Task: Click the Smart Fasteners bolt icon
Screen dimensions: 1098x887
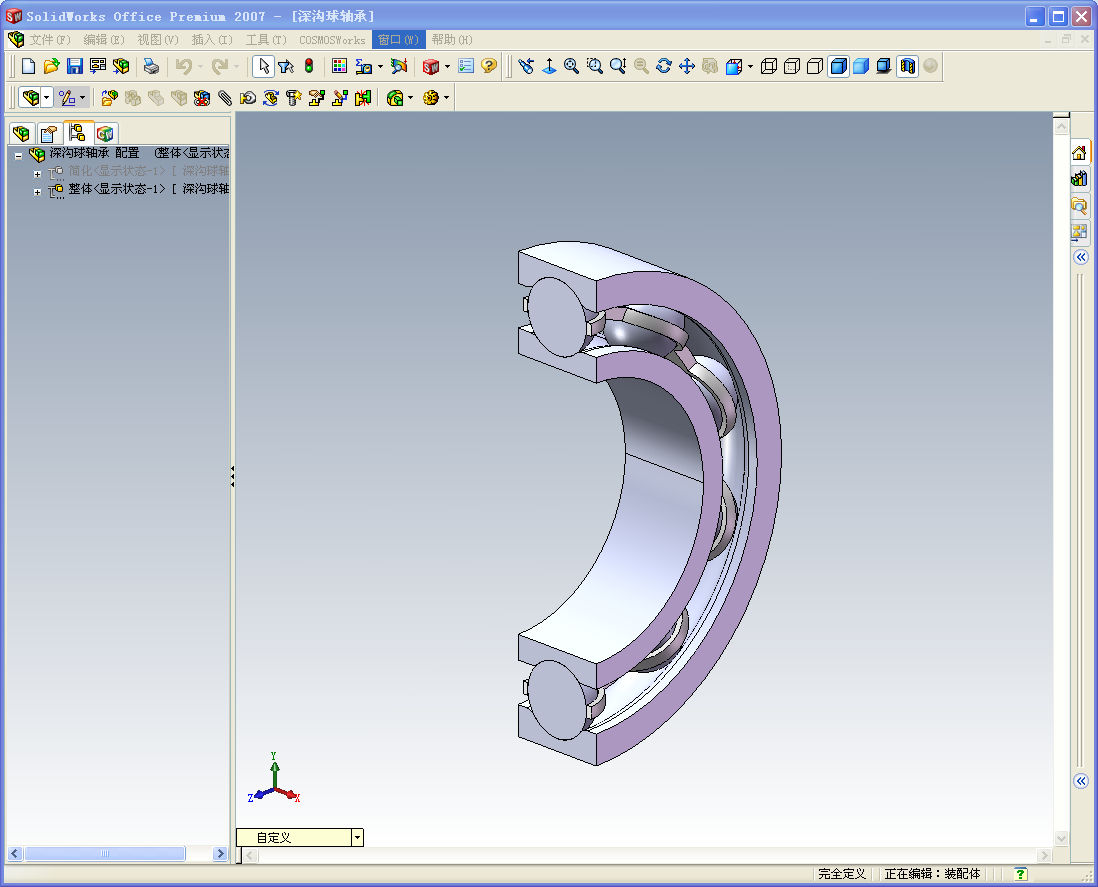Action: [x=293, y=98]
